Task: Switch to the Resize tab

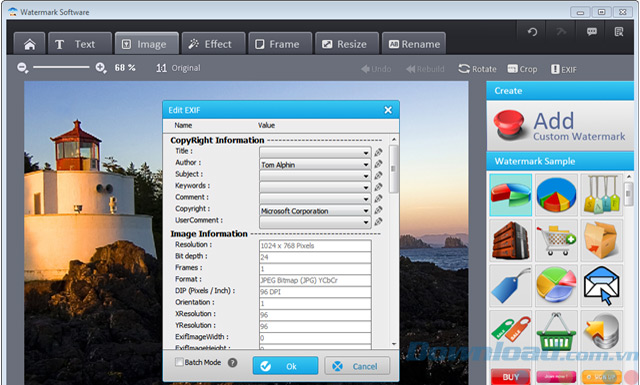Action: pos(347,44)
